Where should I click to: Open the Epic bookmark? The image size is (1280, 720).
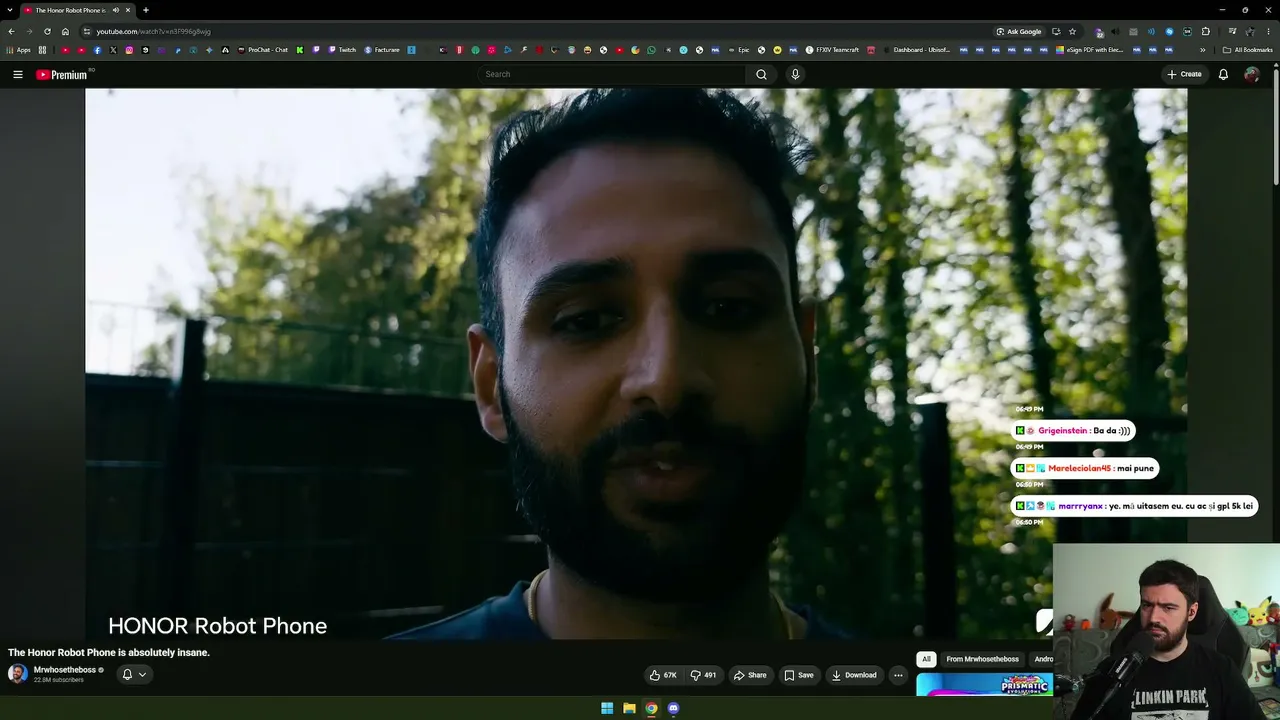(739, 50)
